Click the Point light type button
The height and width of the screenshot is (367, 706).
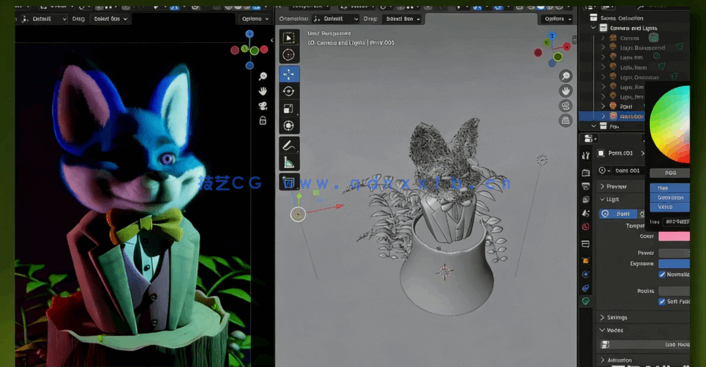[x=618, y=214]
